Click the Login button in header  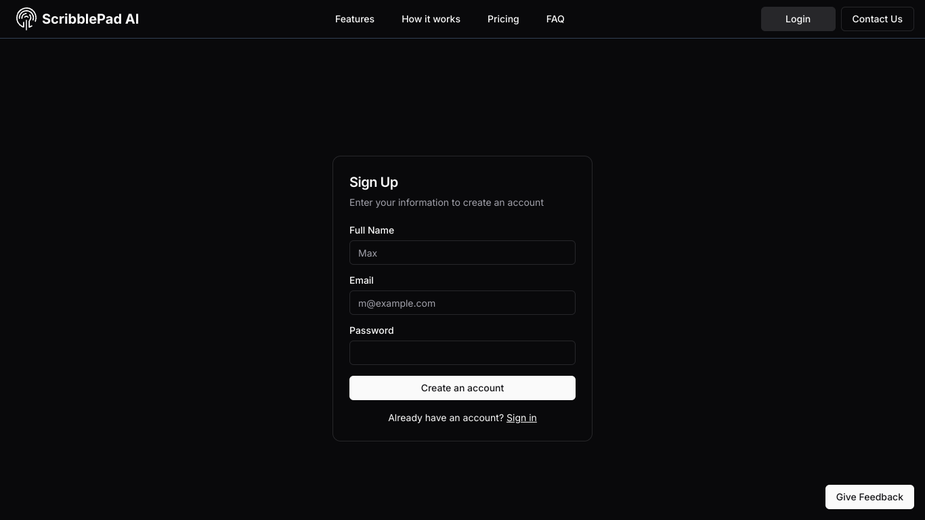pos(798,19)
